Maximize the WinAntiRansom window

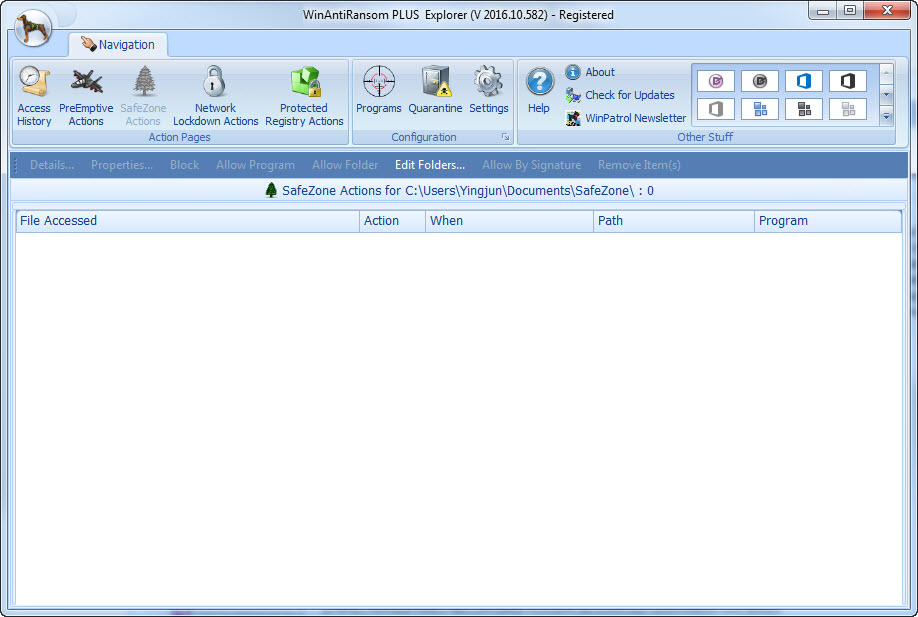pyautogui.click(x=850, y=11)
